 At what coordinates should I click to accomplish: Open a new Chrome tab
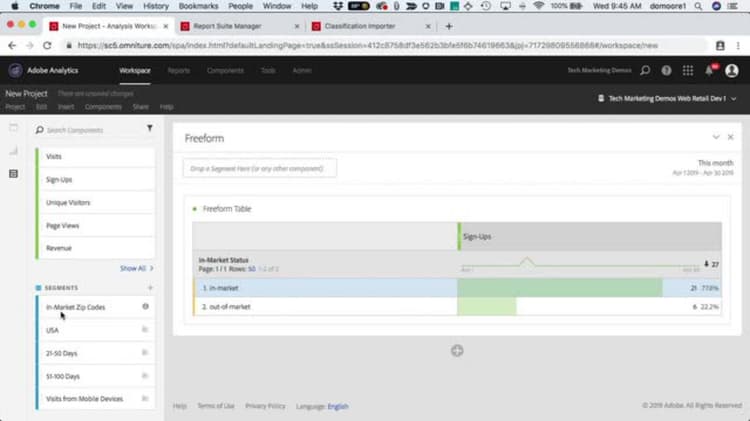tap(449, 26)
